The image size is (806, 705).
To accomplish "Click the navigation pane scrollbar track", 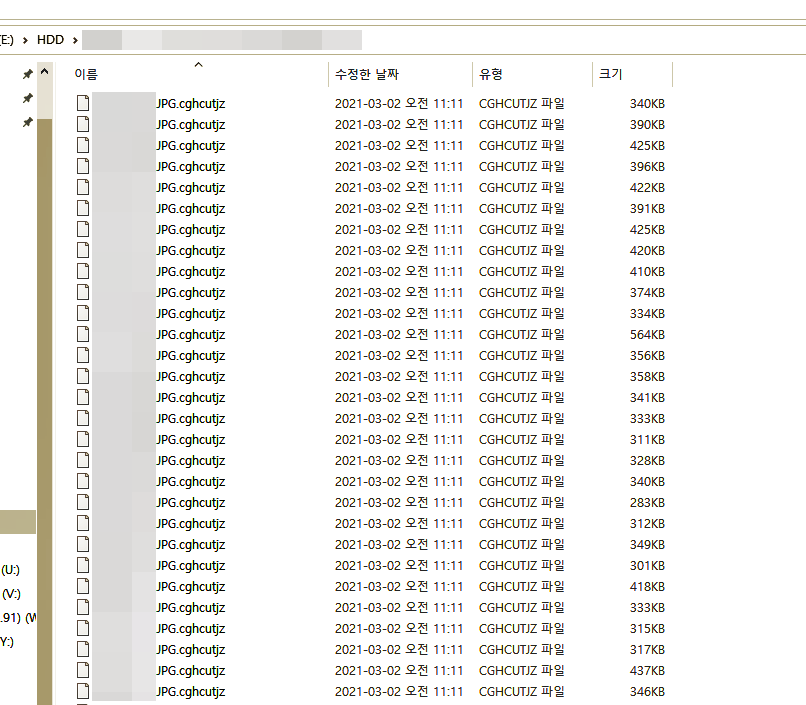I will pyautogui.click(x=45, y=411).
